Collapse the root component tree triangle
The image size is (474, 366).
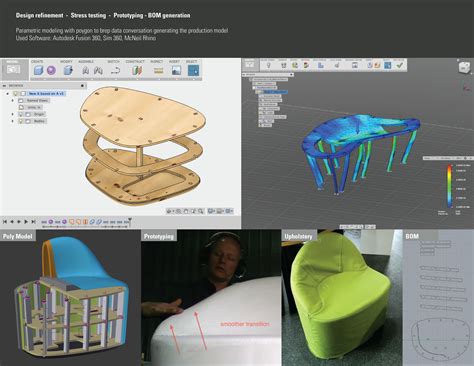(8, 94)
